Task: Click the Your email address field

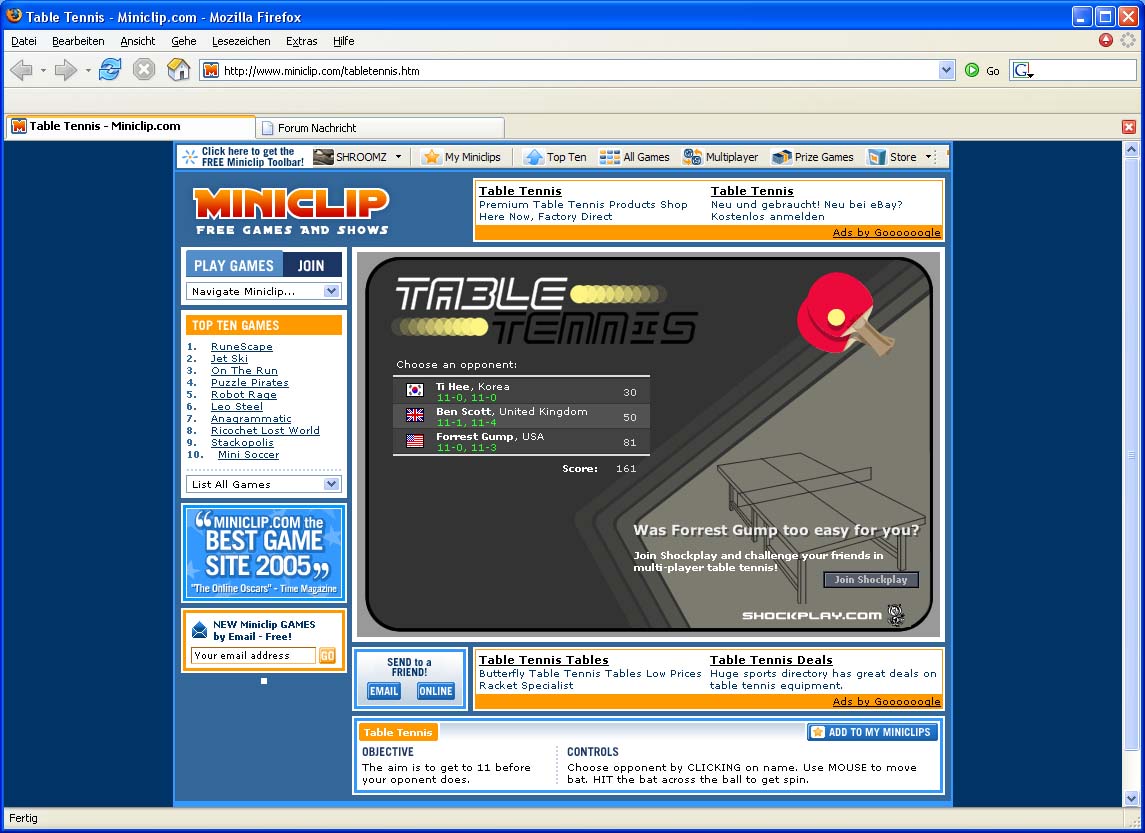Action: (253, 656)
